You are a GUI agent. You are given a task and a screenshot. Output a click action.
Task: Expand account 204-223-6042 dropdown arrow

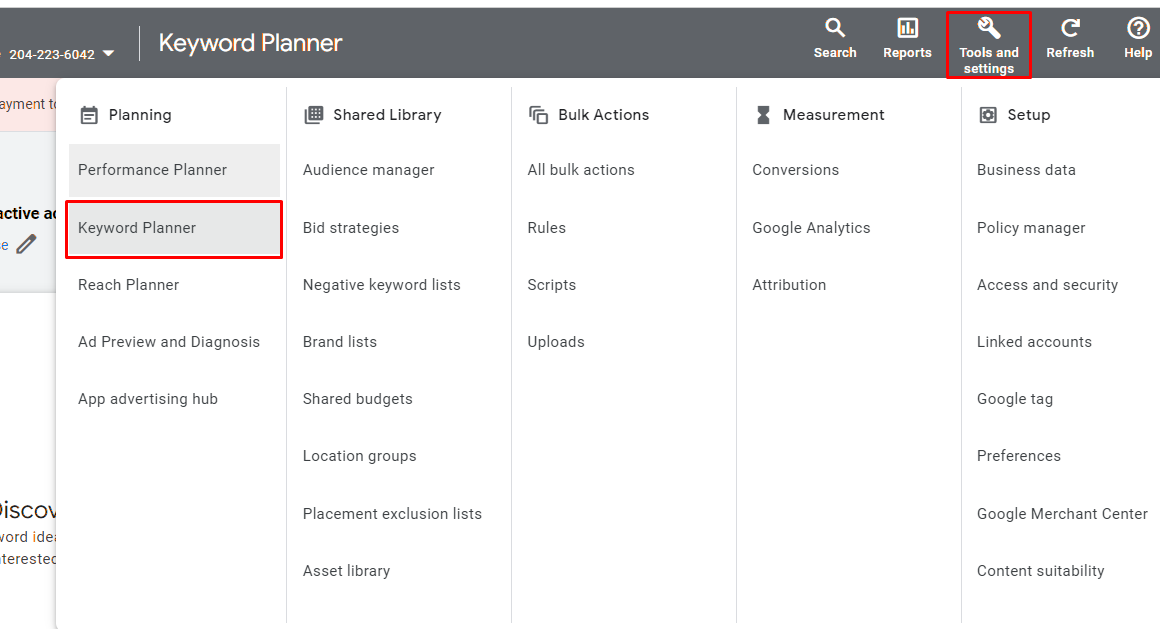[x=109, y=54]
